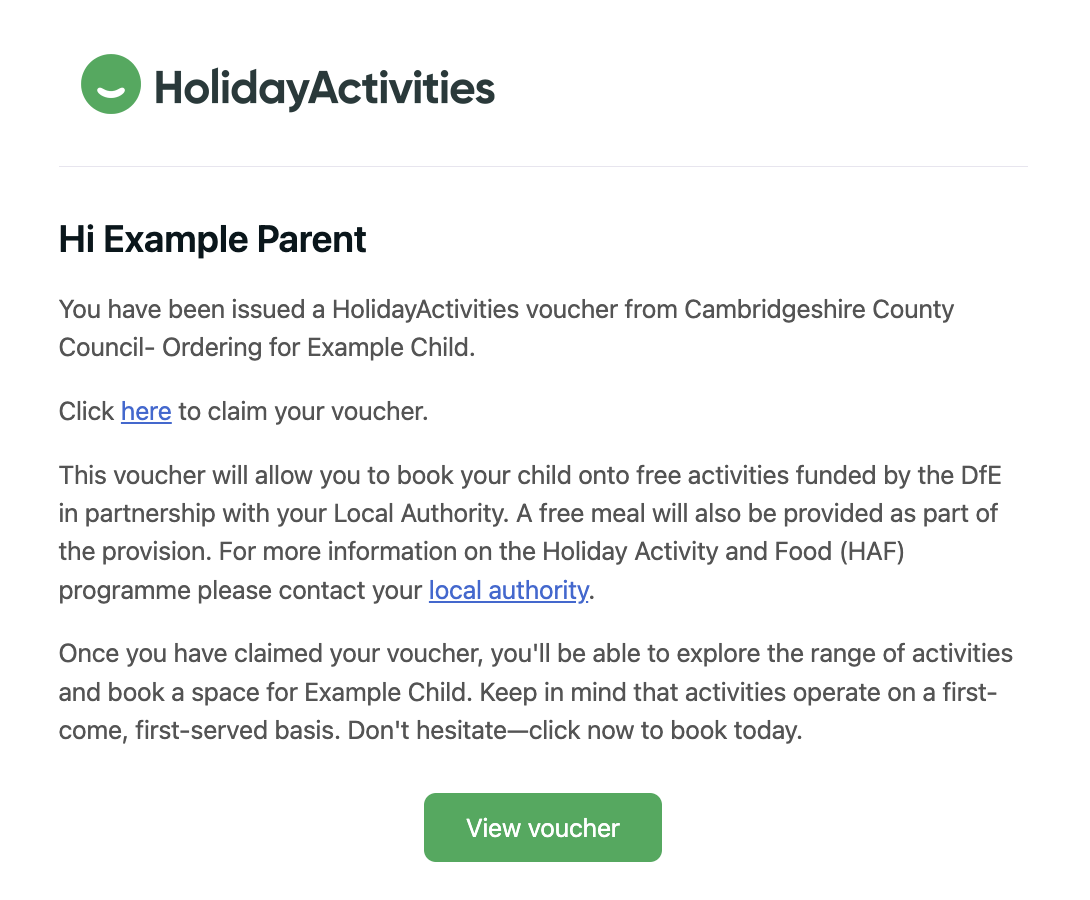Click the horizontal divider below the logo
The height and width of the screenshot is (900, 1090).
click(x=543, y=166)
